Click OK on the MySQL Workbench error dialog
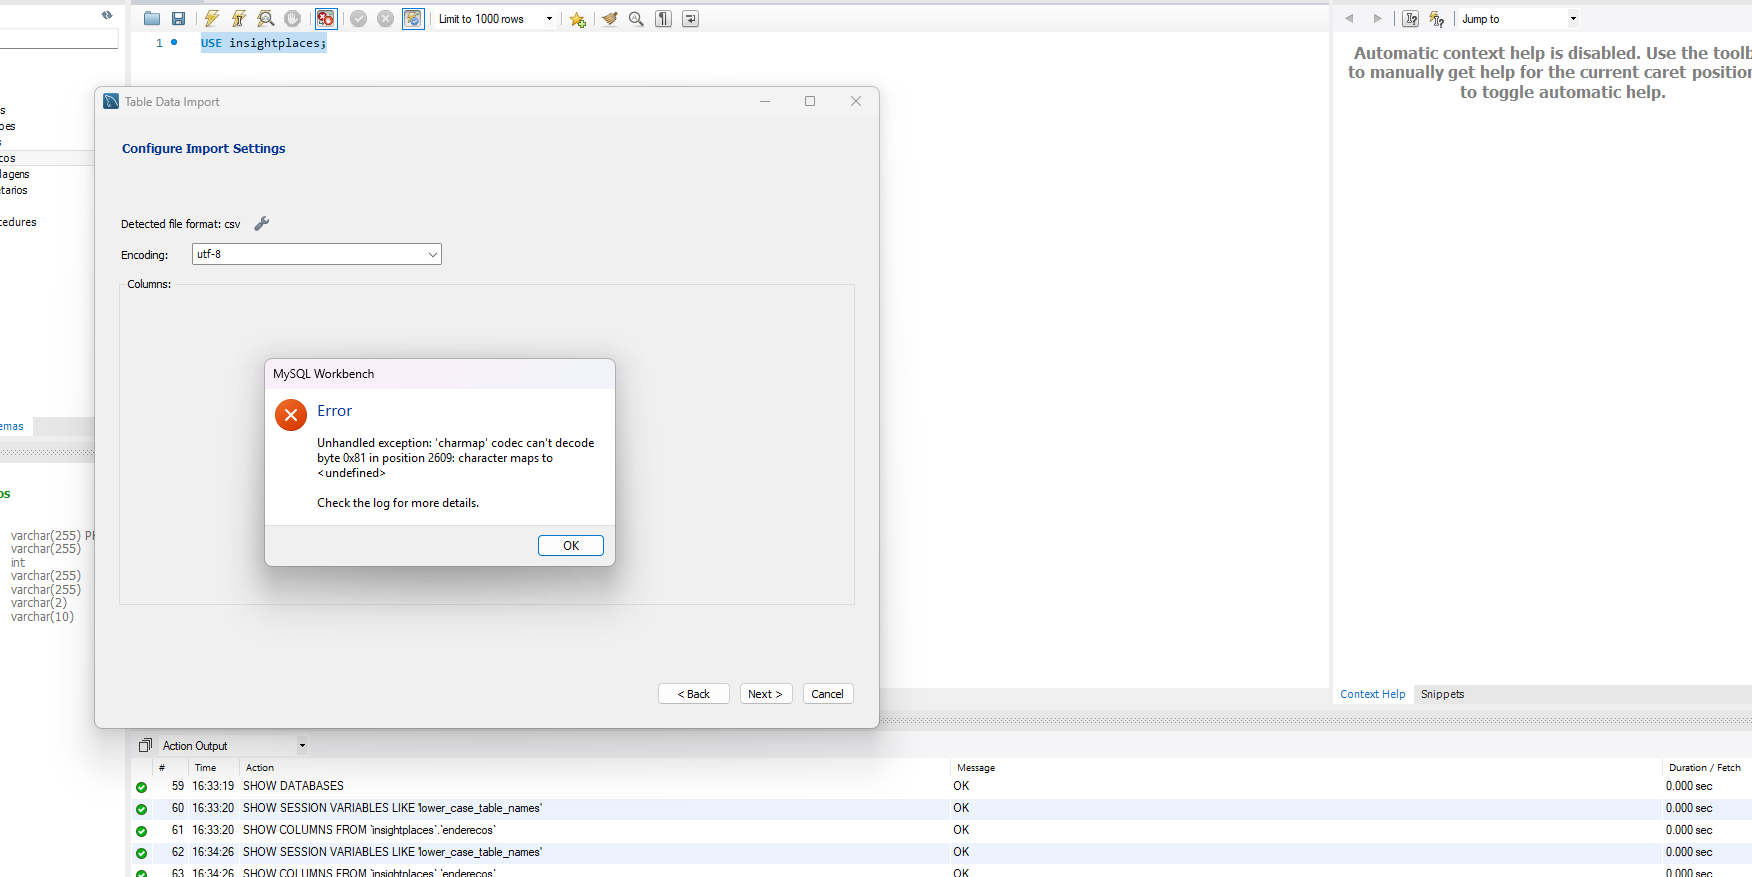 click(x=571, y=546)
